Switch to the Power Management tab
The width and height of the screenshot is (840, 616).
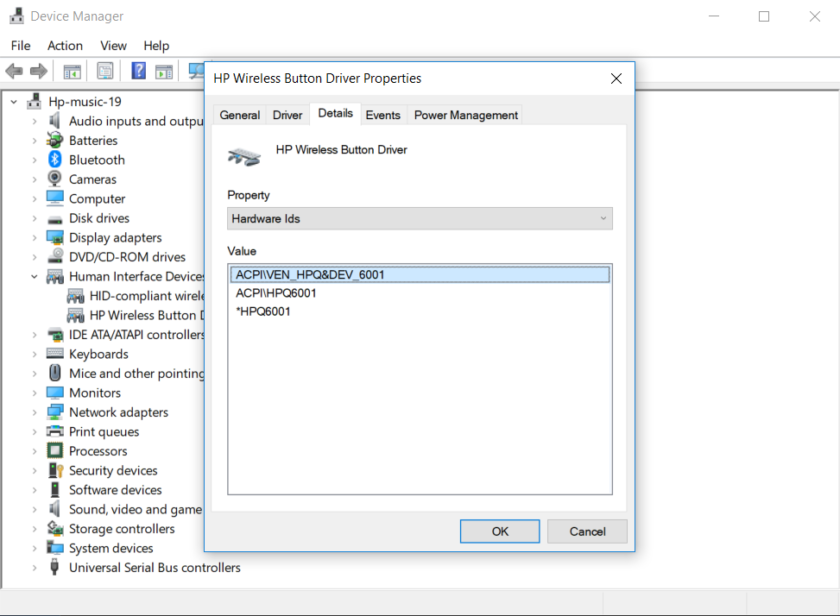coord(466,115)
